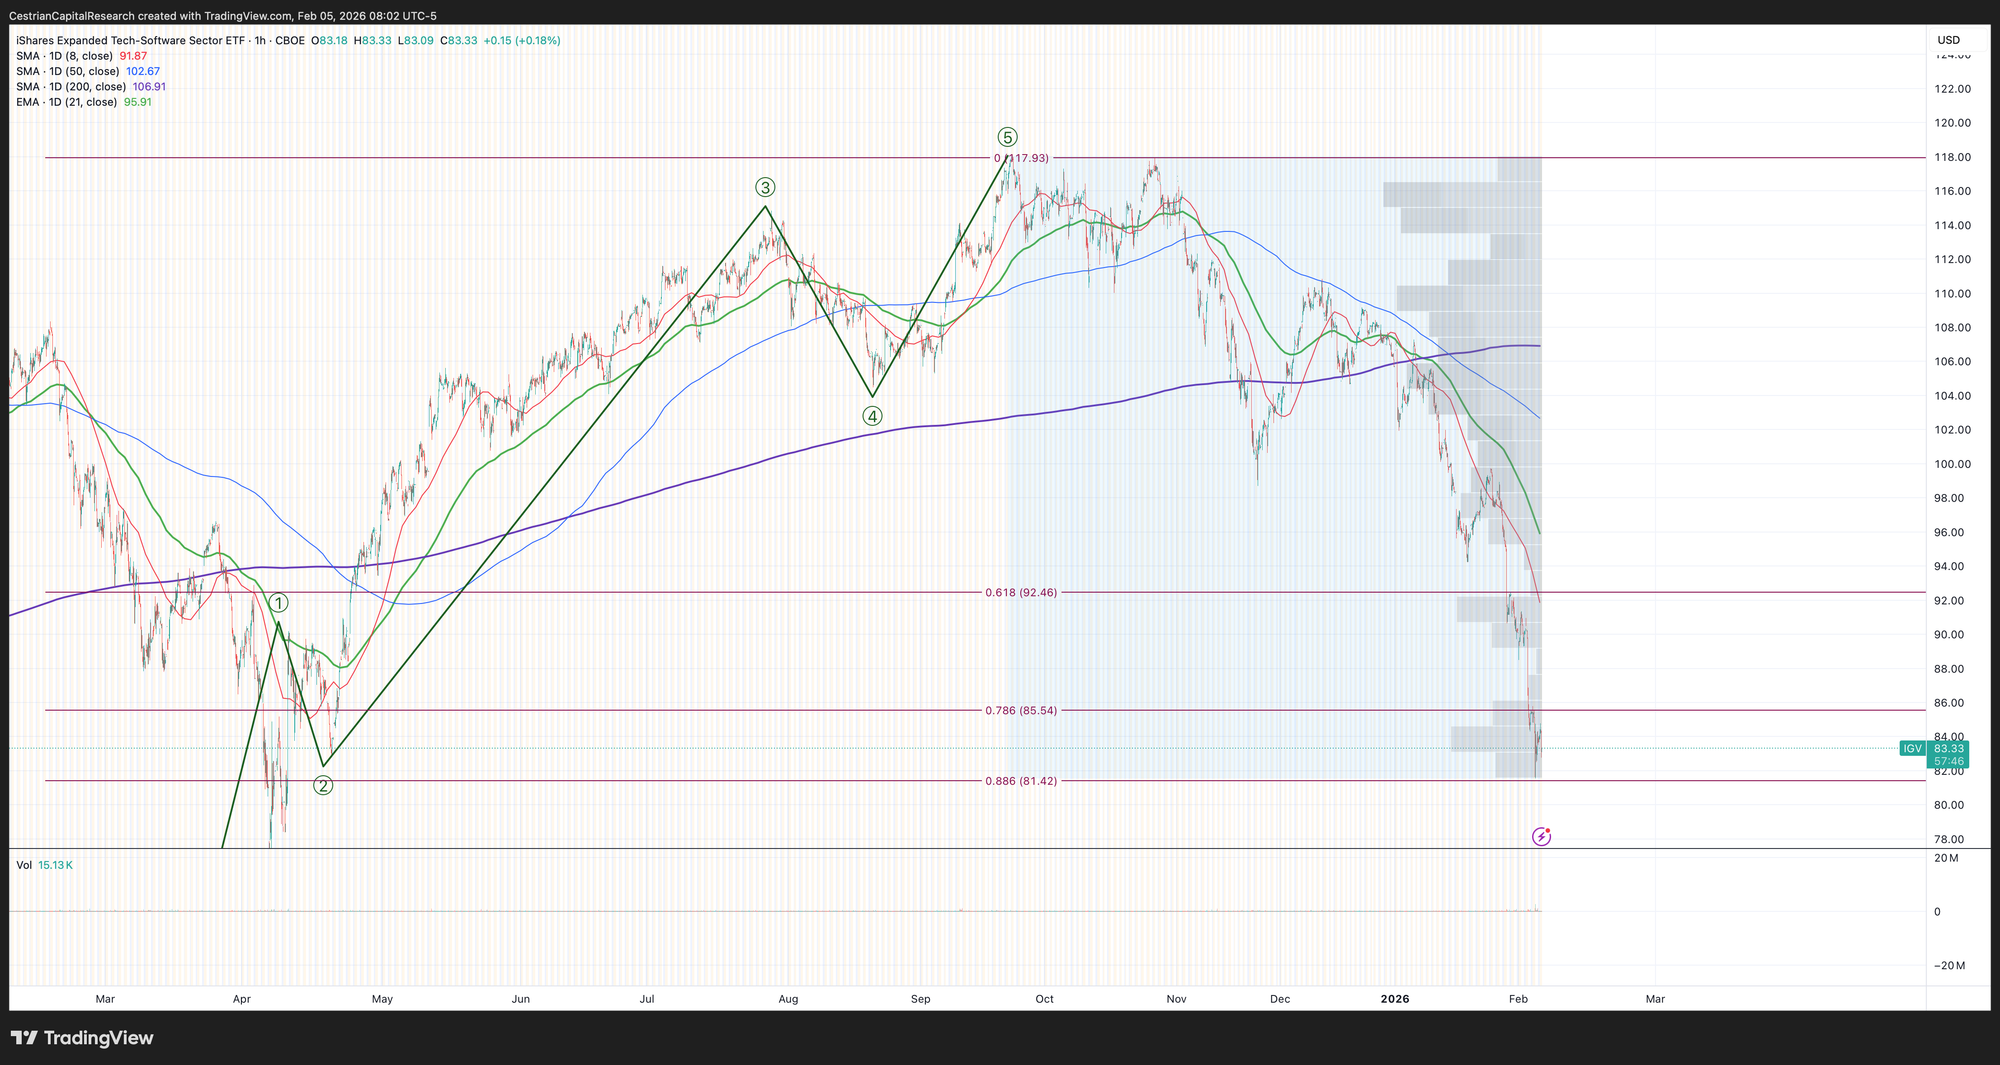This screenshot has width=2000, height=1065.
Task: Select the circled wave 3 label
Action: tap(765, 187)
